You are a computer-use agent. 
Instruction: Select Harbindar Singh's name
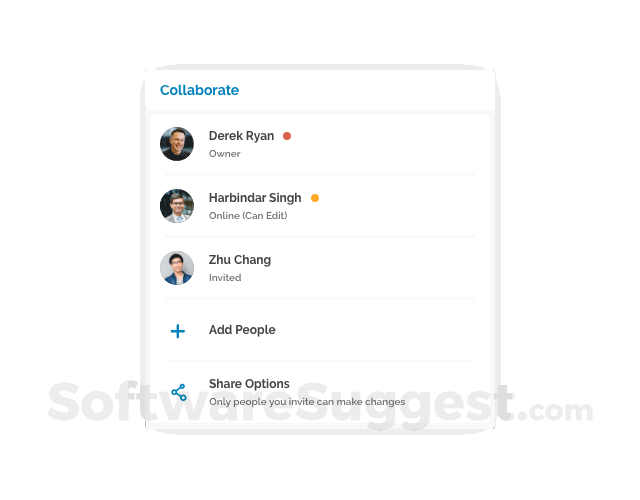point(255,198)
